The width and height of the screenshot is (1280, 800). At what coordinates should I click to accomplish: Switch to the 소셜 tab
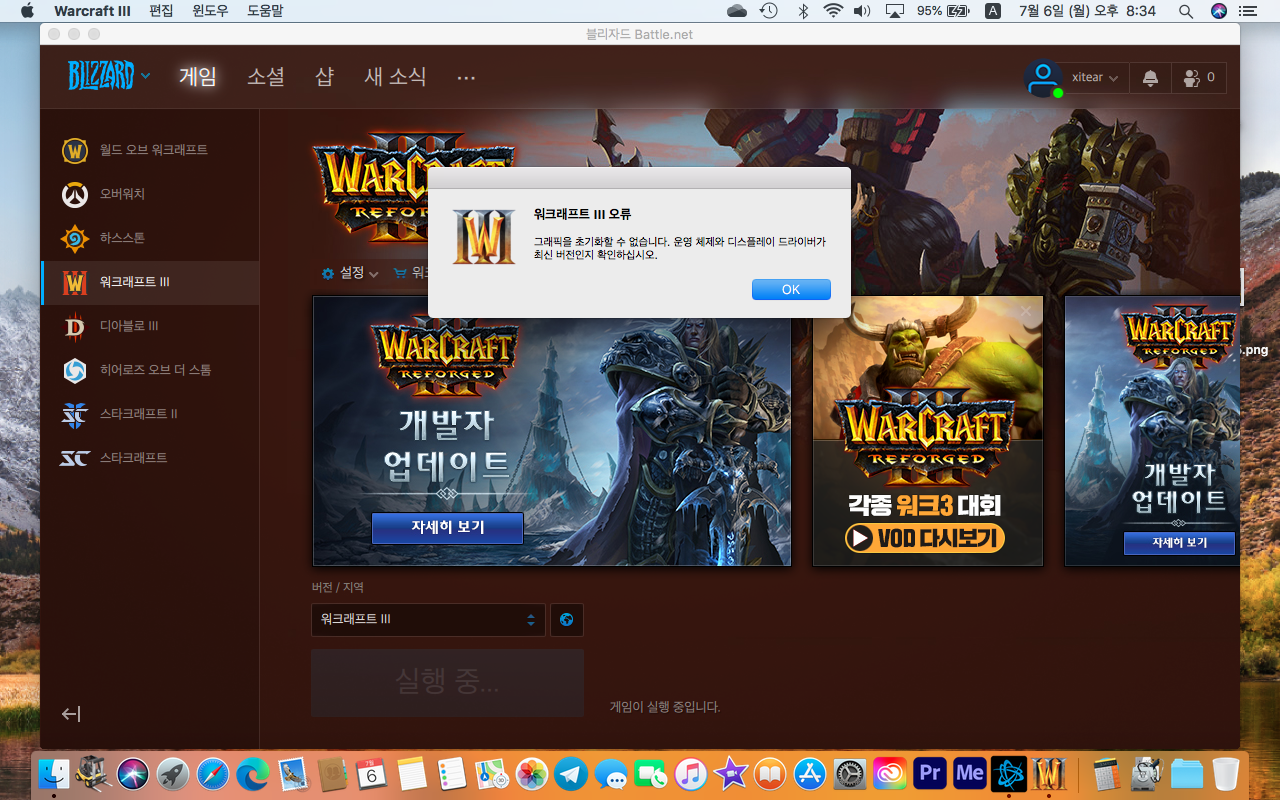pyautogui.click(x=266, y=76)
